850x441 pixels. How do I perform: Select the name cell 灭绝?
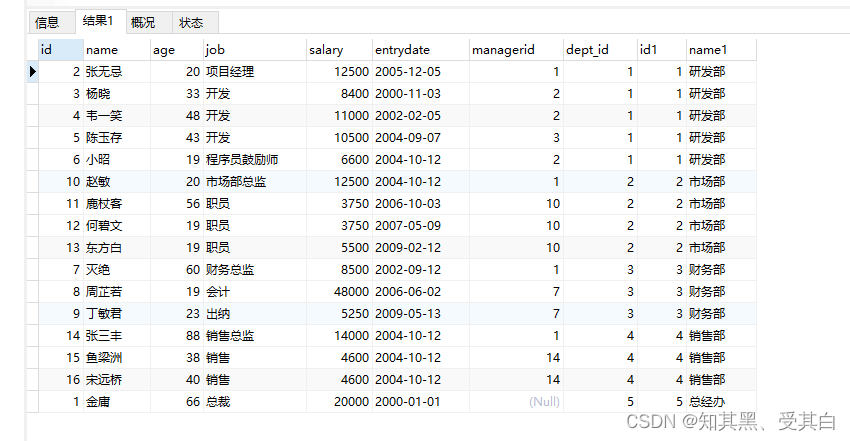click(117, 270)
